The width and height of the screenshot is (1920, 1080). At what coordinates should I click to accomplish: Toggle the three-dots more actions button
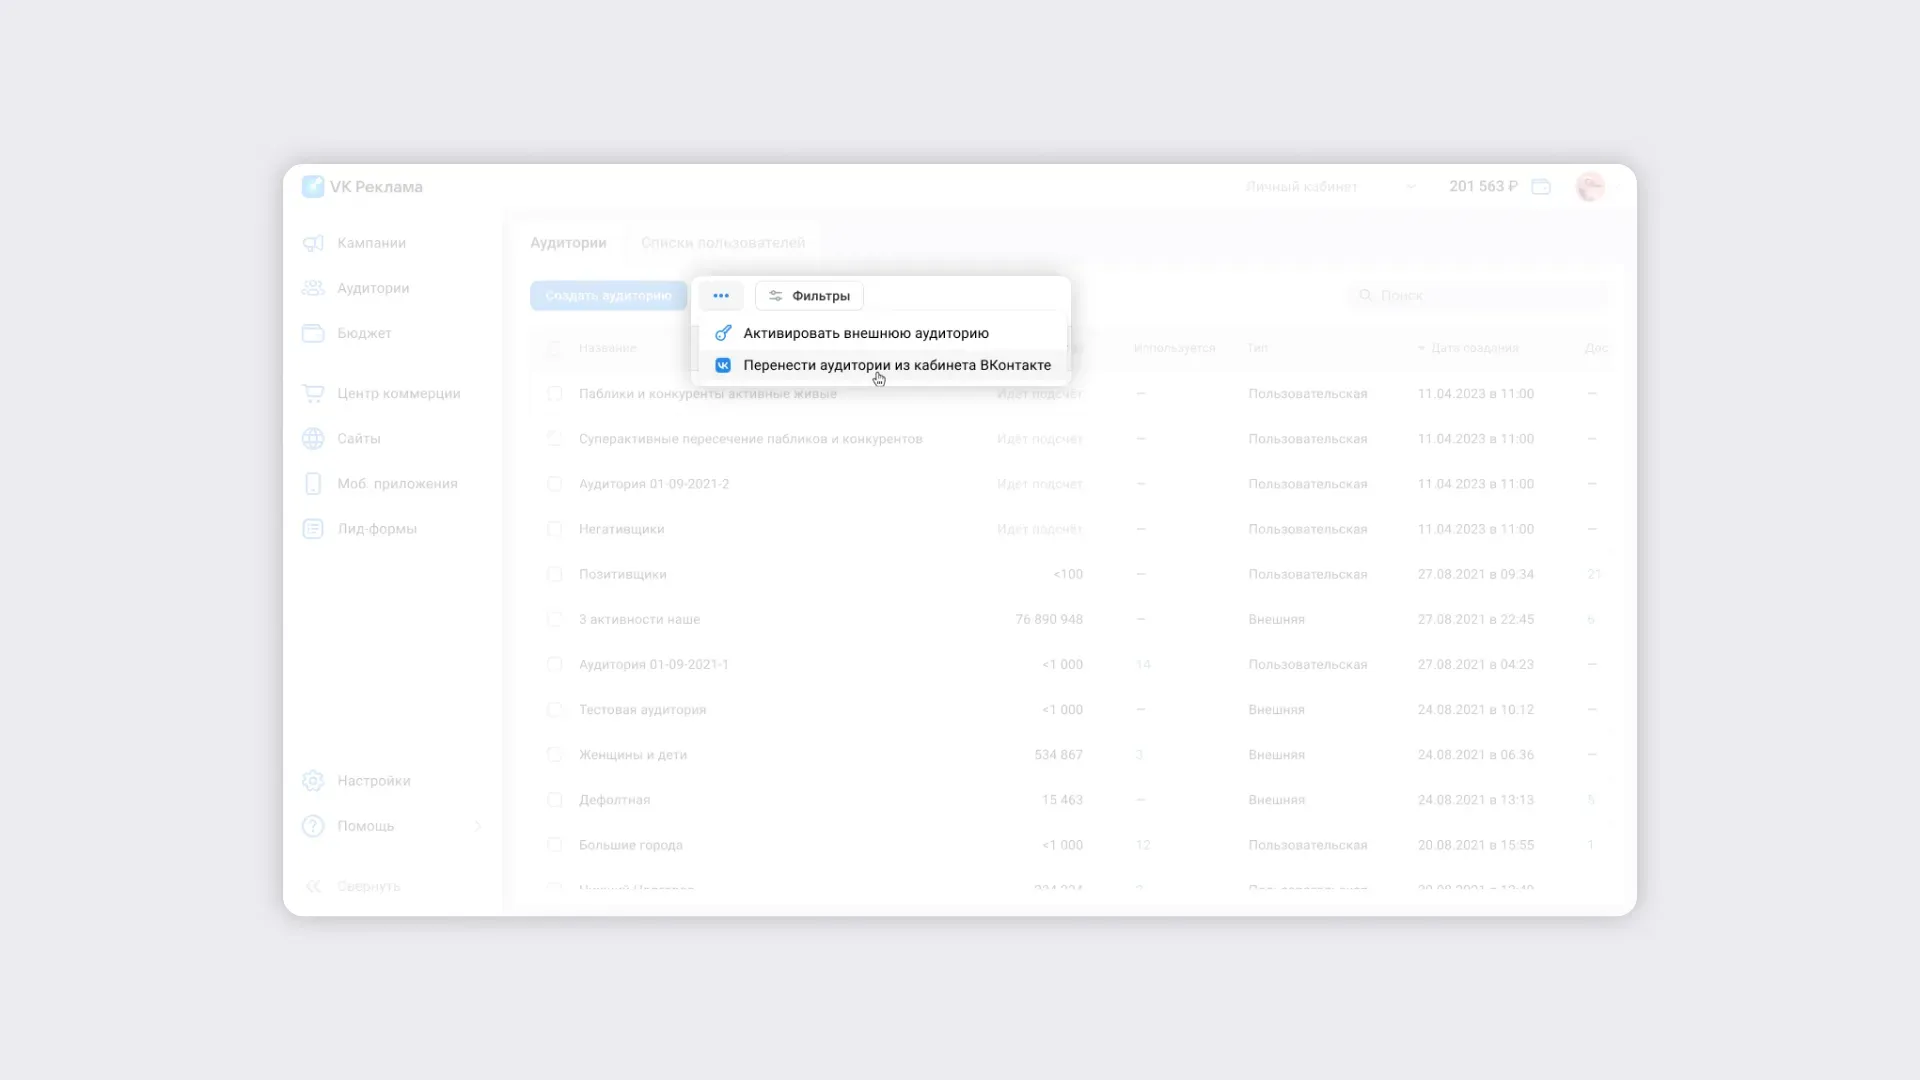(721, 296)
